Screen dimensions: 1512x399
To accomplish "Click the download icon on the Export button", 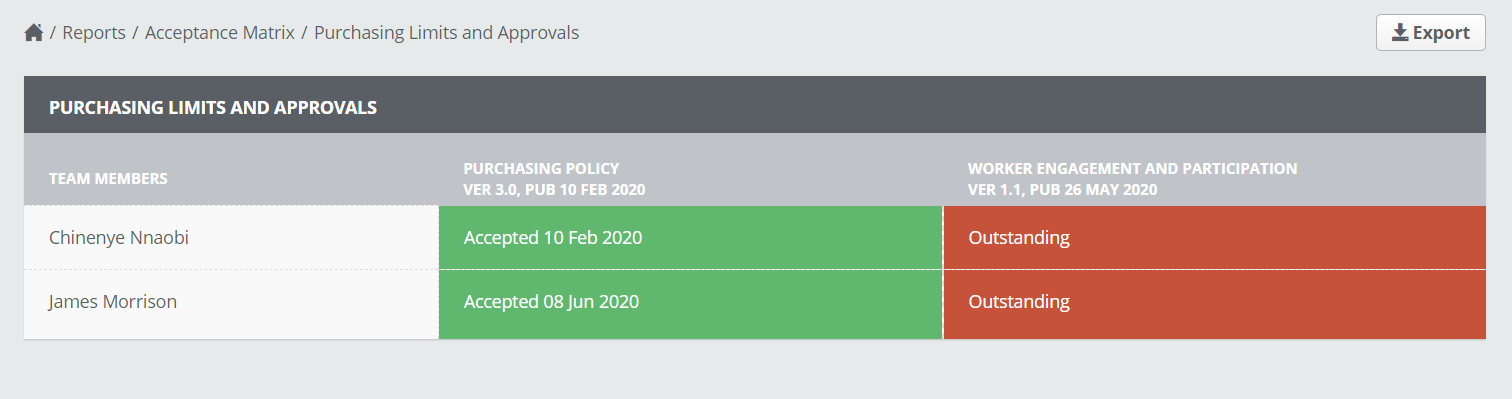I will pos(1400,33).
